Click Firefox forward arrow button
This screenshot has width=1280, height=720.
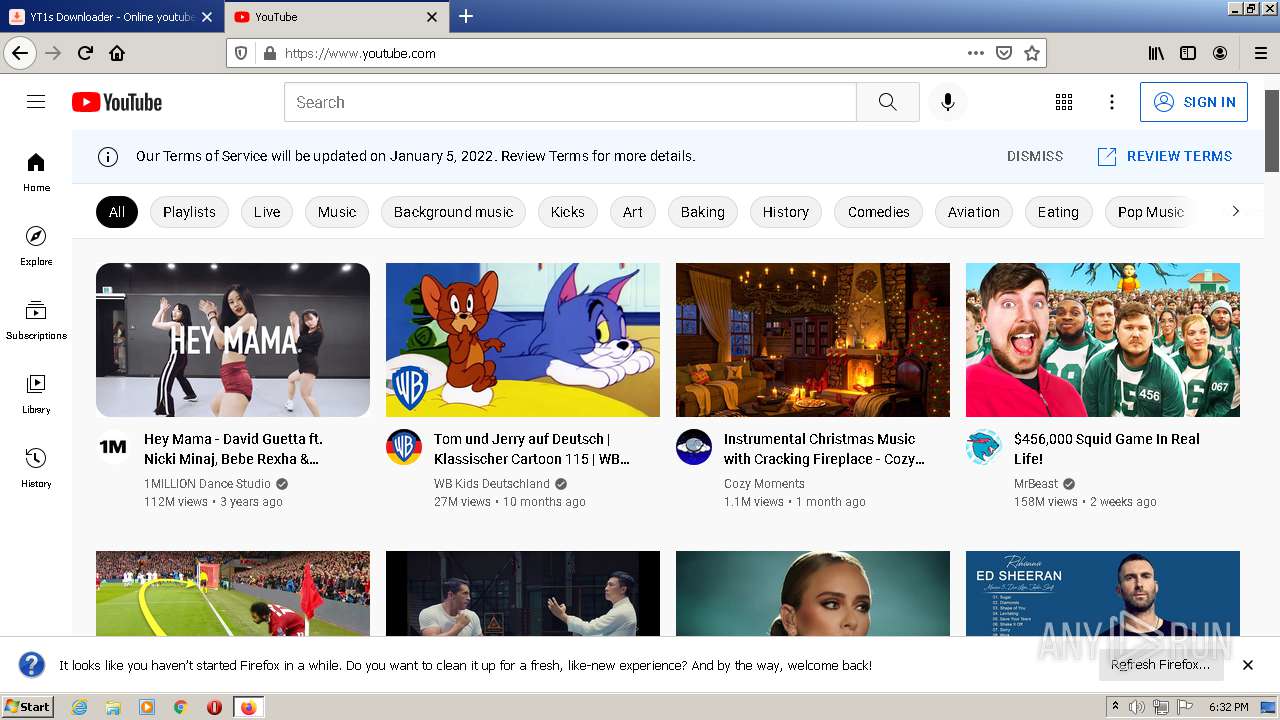pyautogui.click(x=53, y=53)
